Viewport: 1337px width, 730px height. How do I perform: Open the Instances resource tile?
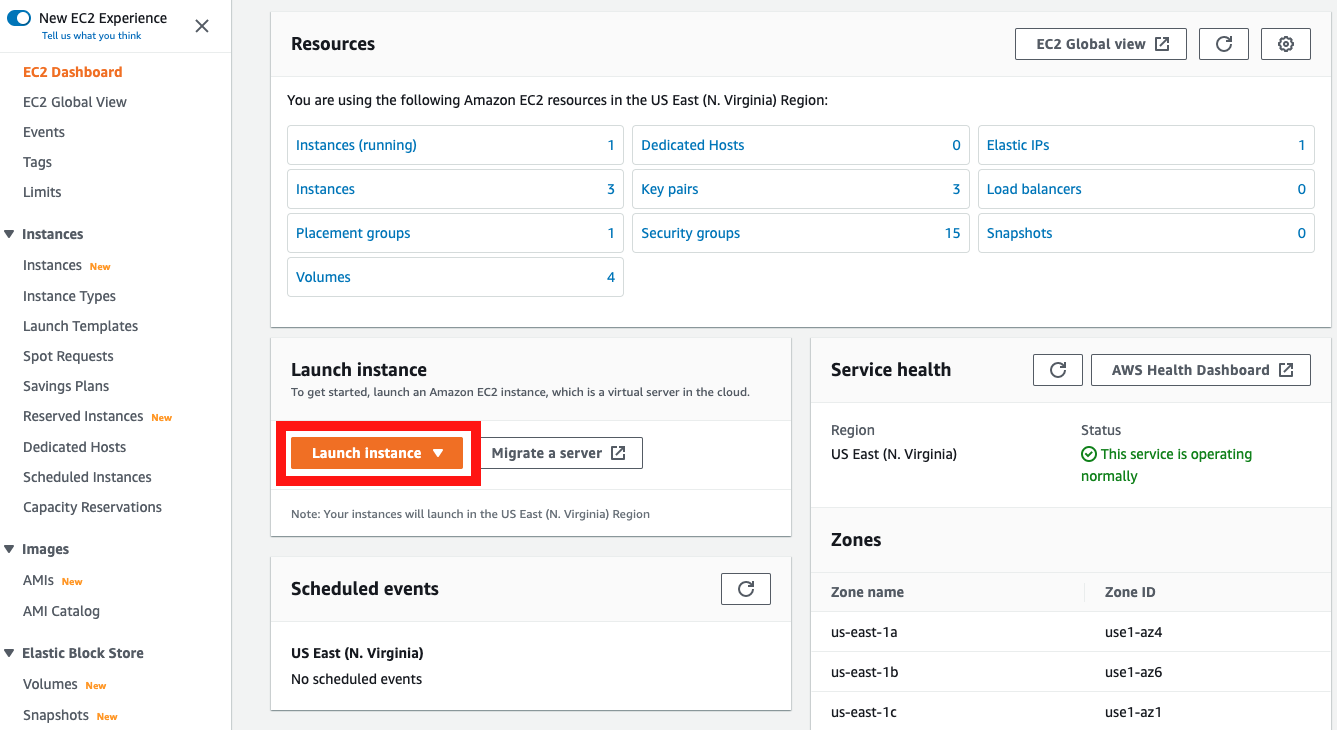455,189
